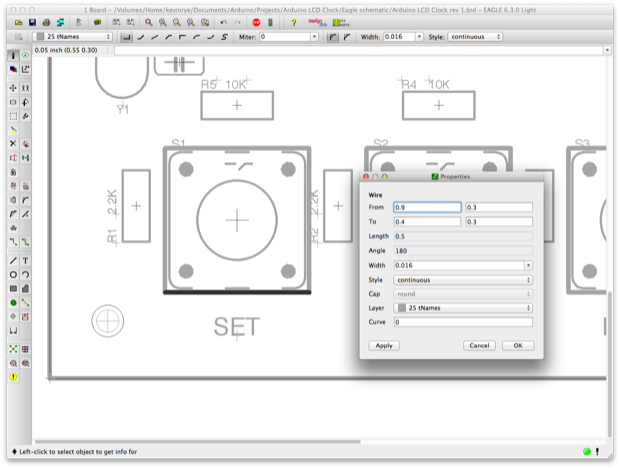620x468 pixels.
Task: Select the Show (eye) tool
Action: (26, 56)
